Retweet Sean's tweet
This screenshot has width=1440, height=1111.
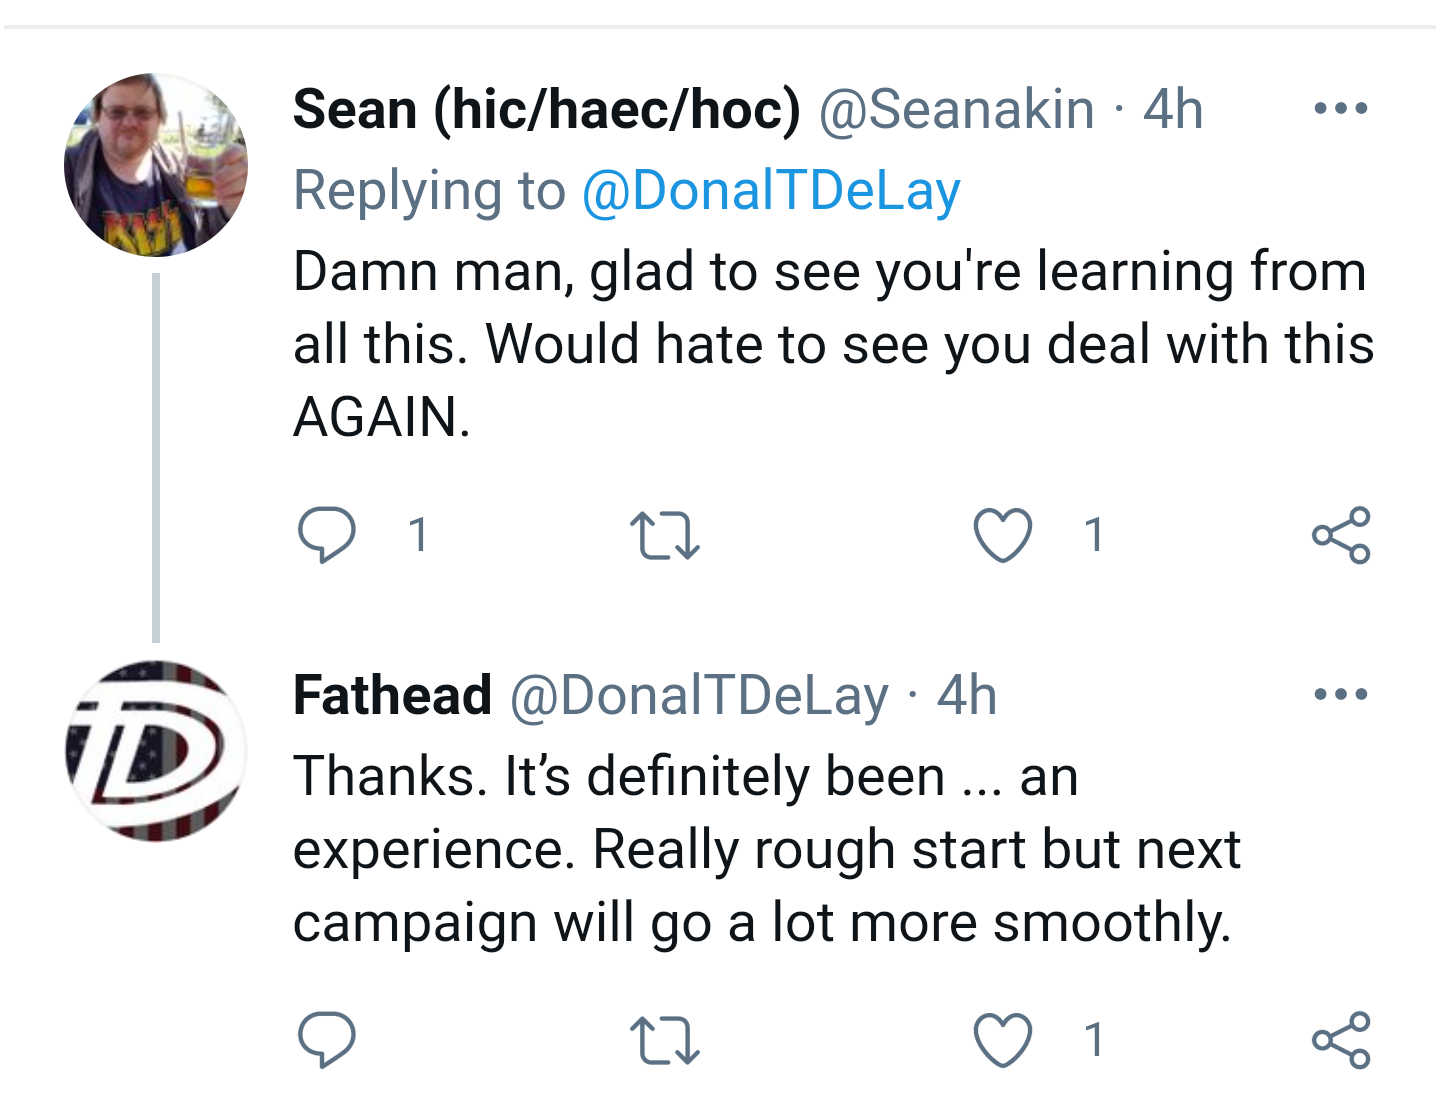click(x=665, y=535)
